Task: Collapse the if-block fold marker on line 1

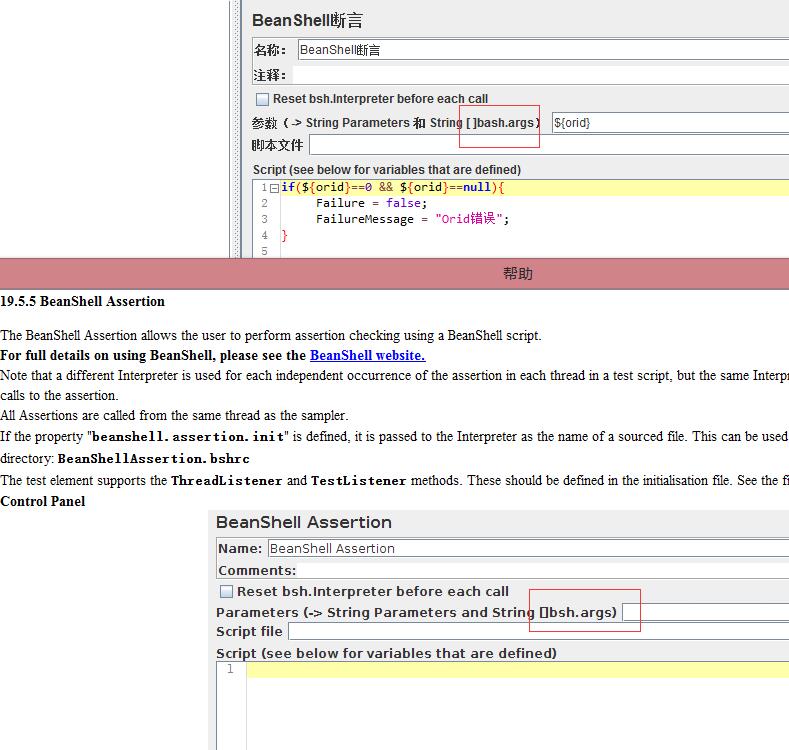Action: (x=274, y=188)
